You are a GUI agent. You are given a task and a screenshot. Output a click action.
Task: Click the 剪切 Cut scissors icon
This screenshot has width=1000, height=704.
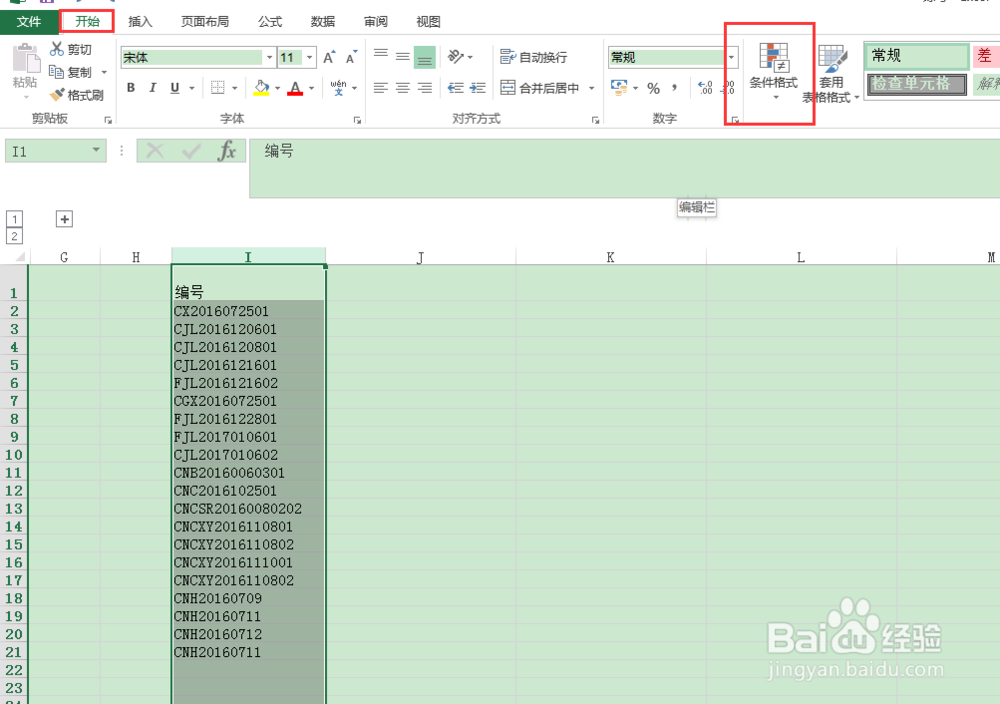[58, 48]
